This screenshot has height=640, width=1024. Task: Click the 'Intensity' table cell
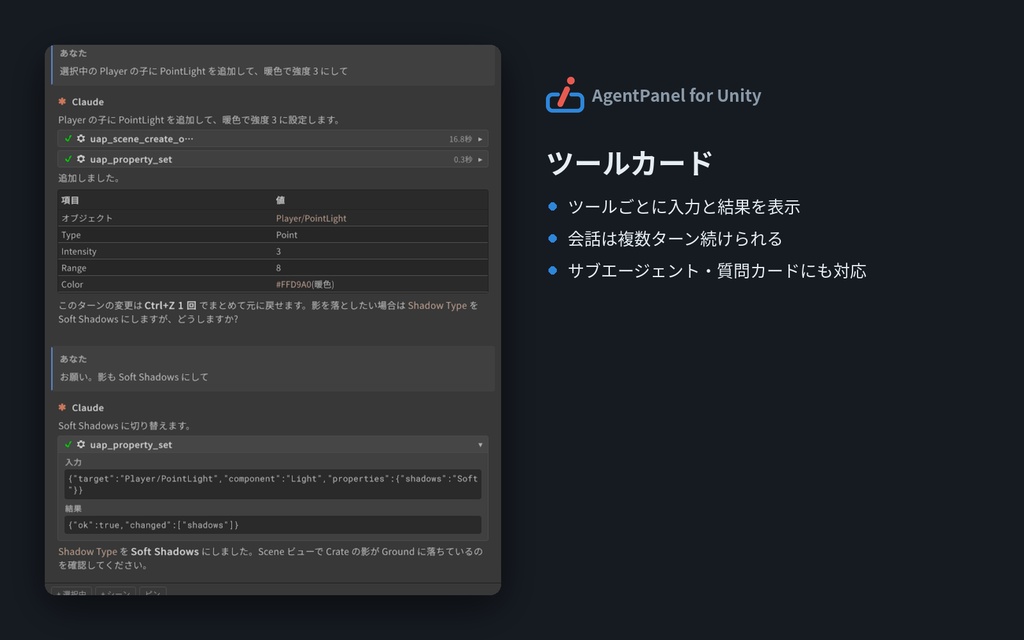(x=79, y=251)
